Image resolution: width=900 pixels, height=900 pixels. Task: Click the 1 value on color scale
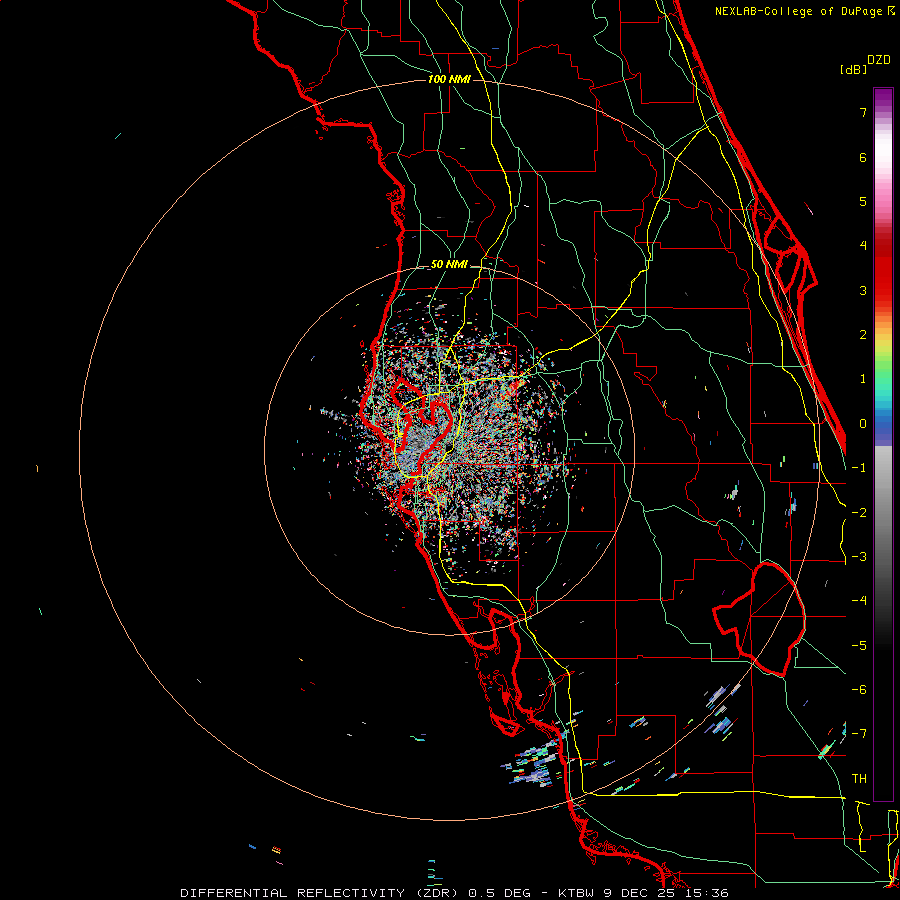(863, 379)
